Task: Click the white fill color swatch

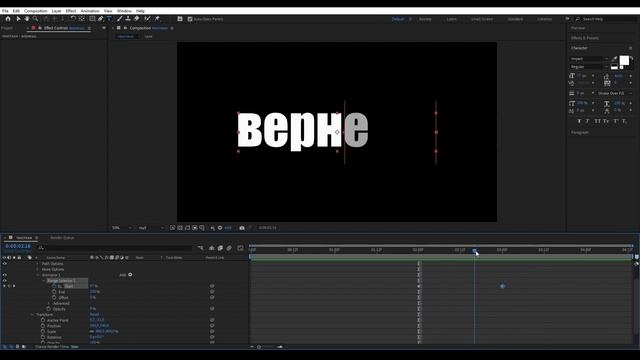Action: point(624,60)
